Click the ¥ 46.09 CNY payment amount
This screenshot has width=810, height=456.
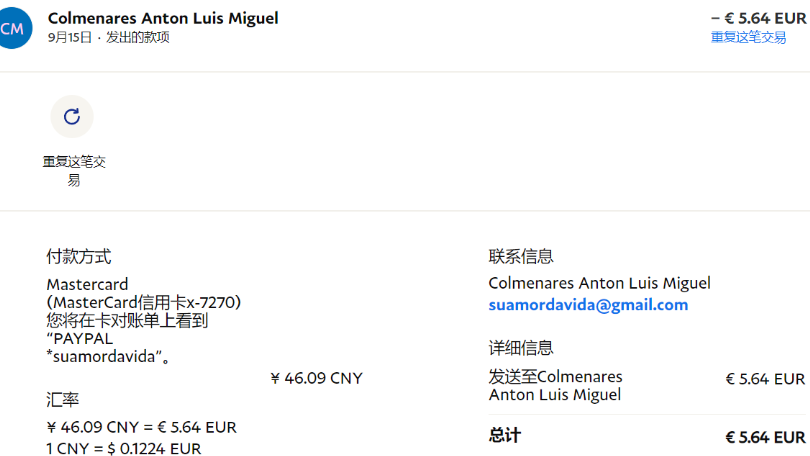pyautogui.click(x=316, y=378)
